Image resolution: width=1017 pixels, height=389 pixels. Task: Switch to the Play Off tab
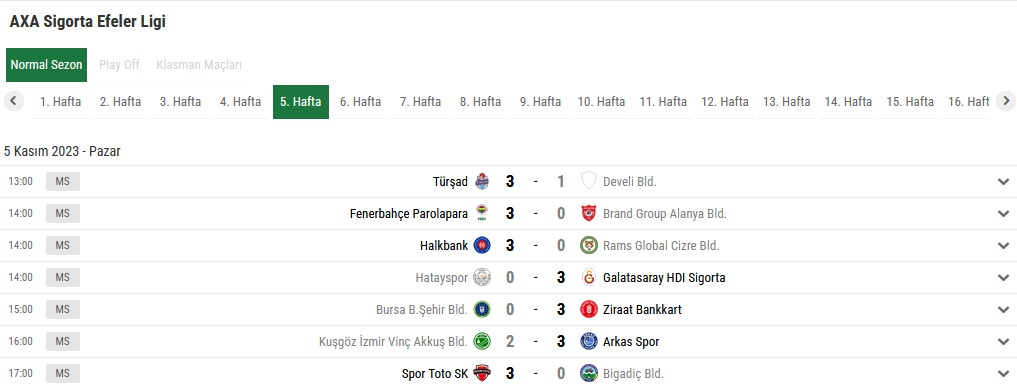(119, 65)
